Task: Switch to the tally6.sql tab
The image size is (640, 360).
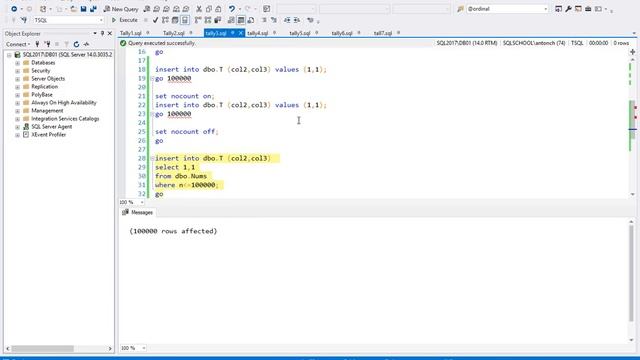Action: [342, 33]
